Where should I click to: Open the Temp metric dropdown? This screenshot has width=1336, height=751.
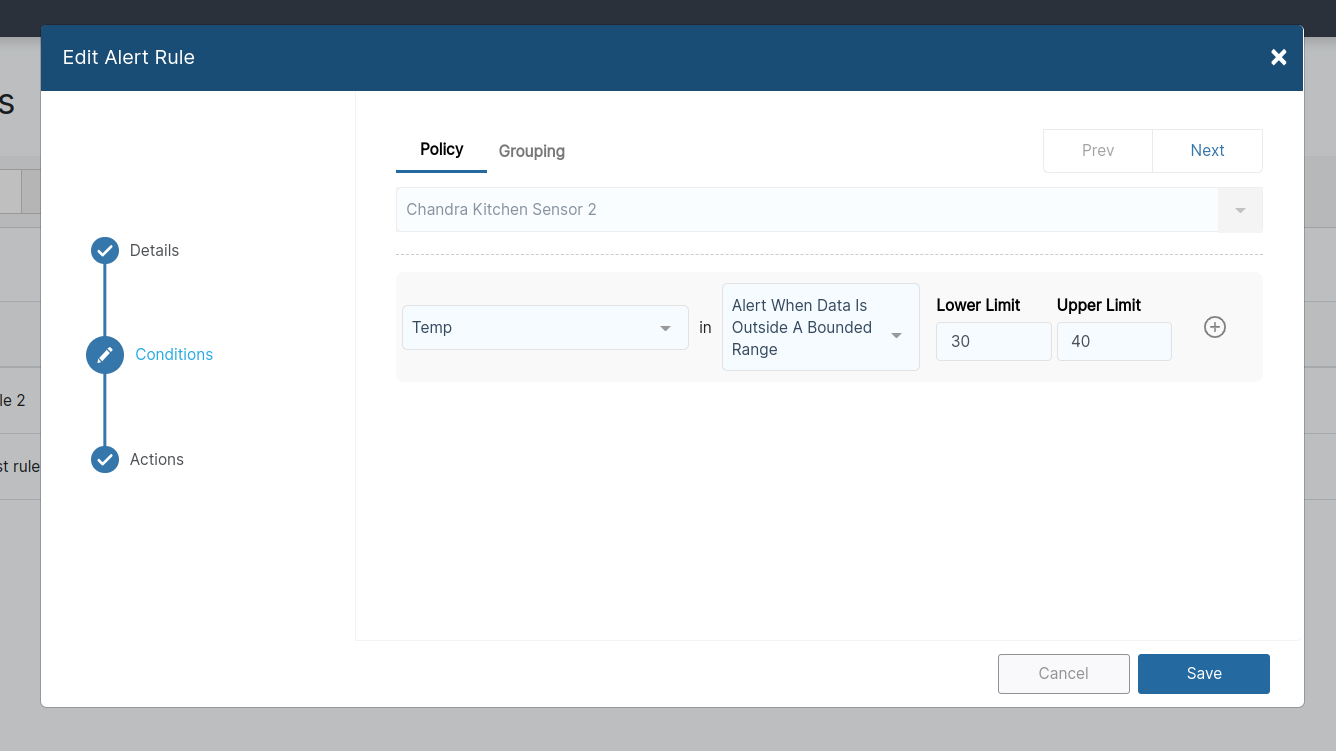coord(544,327)
